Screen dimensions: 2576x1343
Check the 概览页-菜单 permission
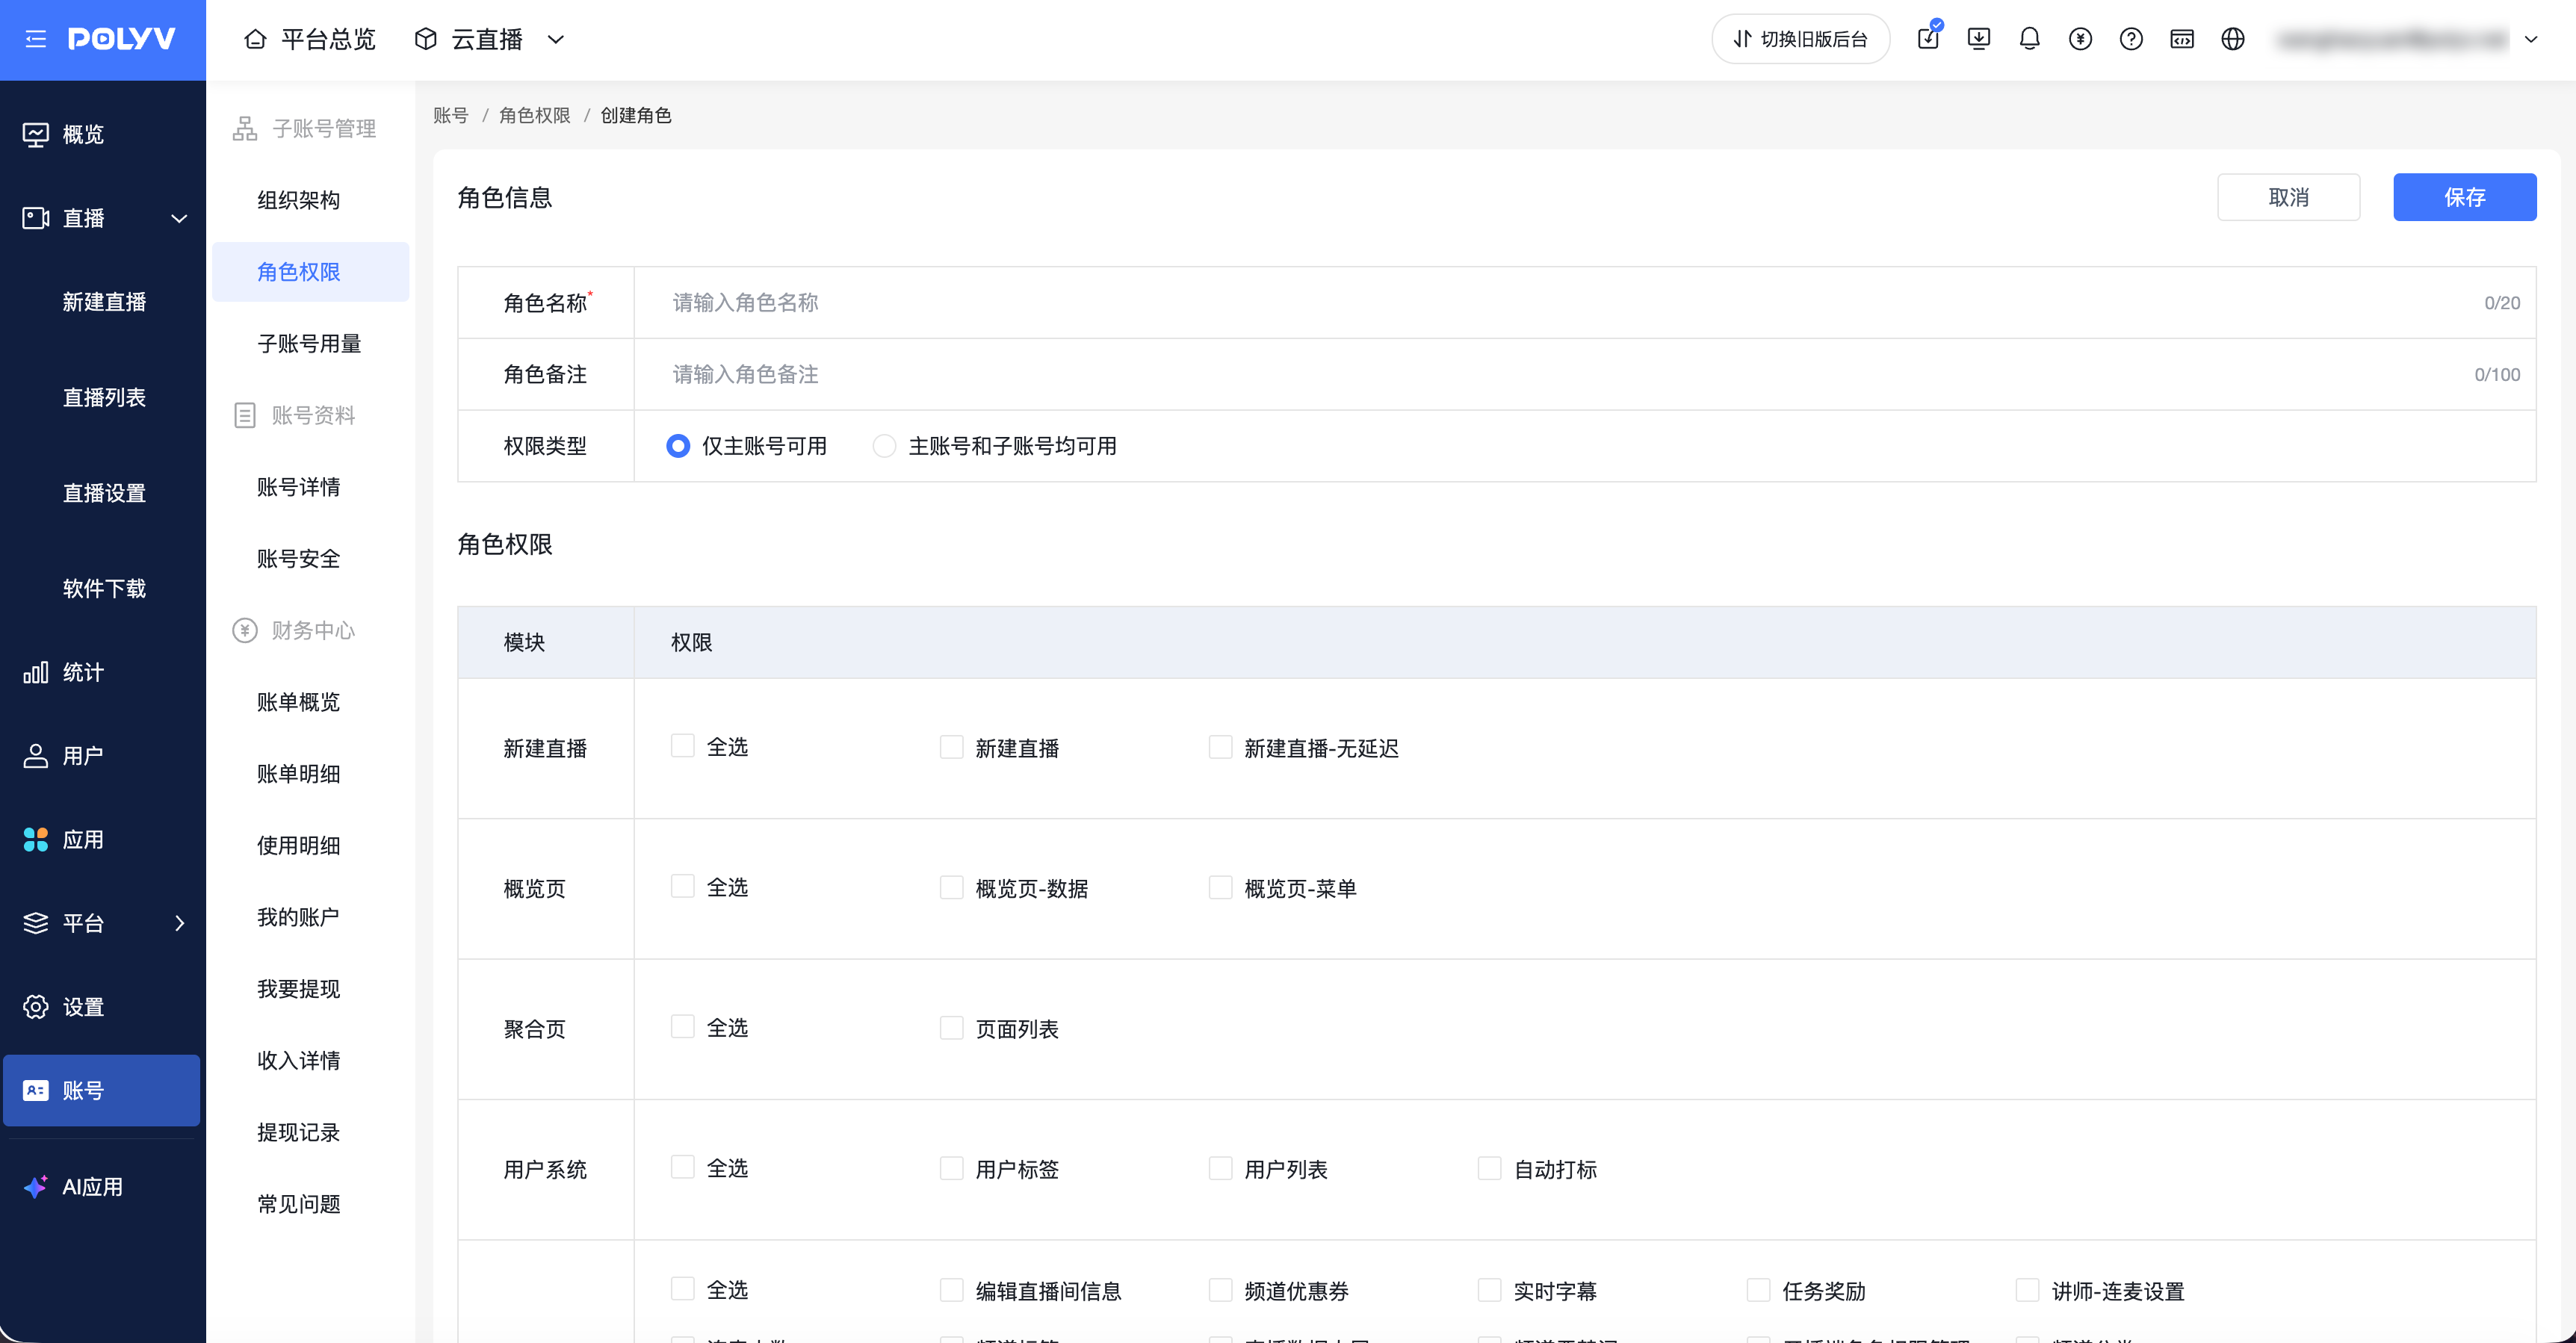pyautogui.click(x=1221, y=888)
